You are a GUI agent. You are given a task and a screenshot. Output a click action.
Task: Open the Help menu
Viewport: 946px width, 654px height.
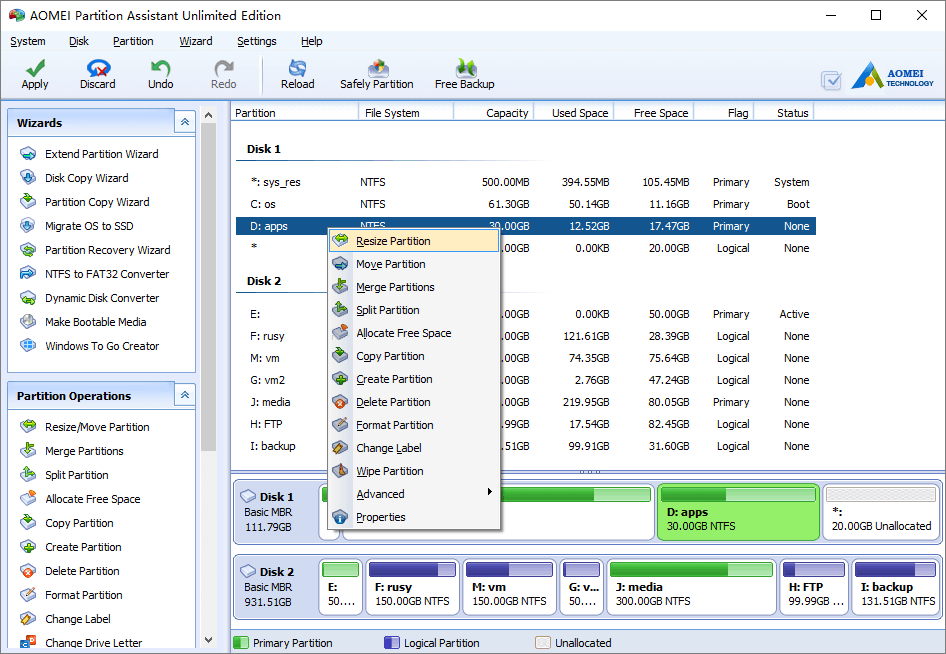point(311,41)
